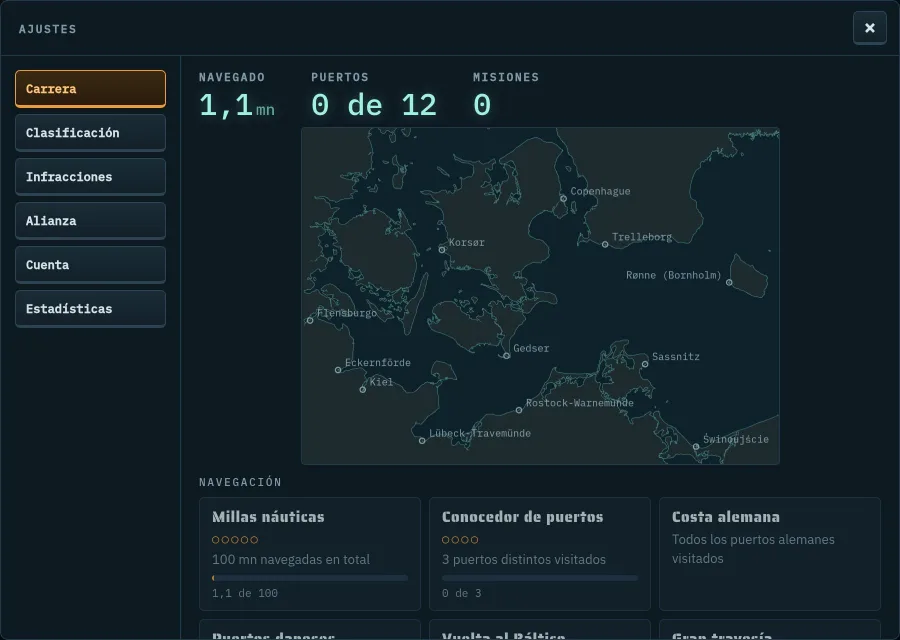900x640 pixels.
Task: Click the Bornholm island on the map
Action: click(x=750, y=277)
